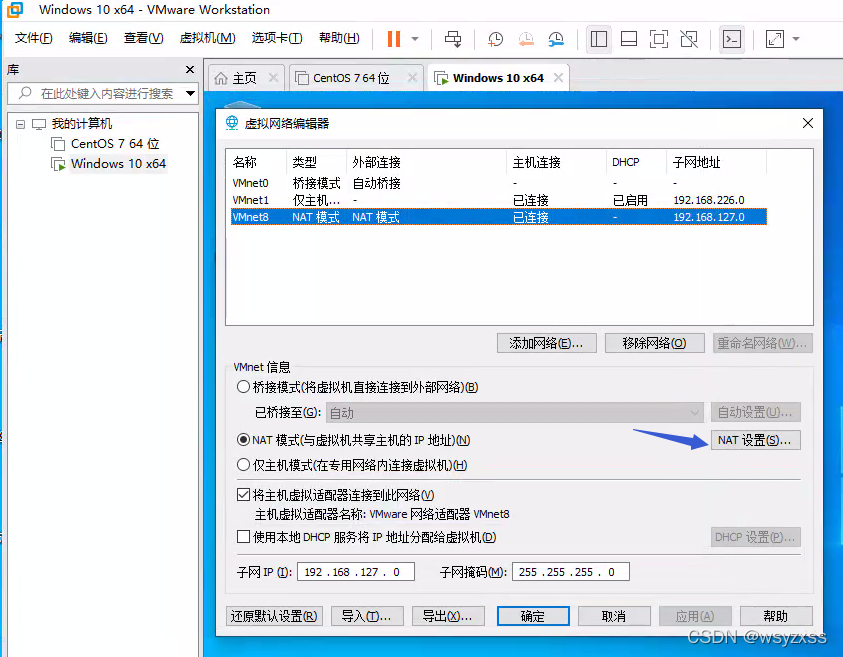Image resolution: width=843 pixels, height=657 pixels.
Task: Select the VMnet1 row in the network list
Action: [498, 200]
